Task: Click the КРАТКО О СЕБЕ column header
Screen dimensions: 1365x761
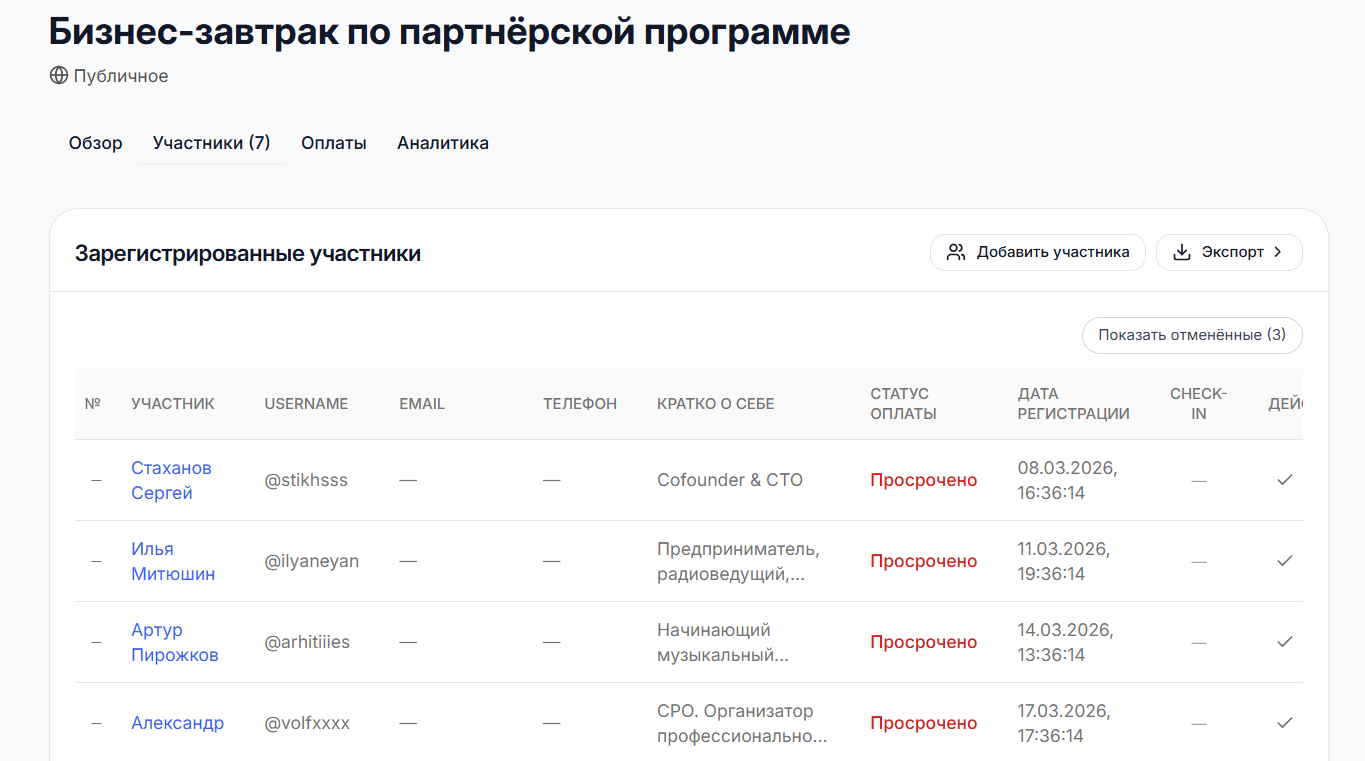Action: (x=716, y=404)
